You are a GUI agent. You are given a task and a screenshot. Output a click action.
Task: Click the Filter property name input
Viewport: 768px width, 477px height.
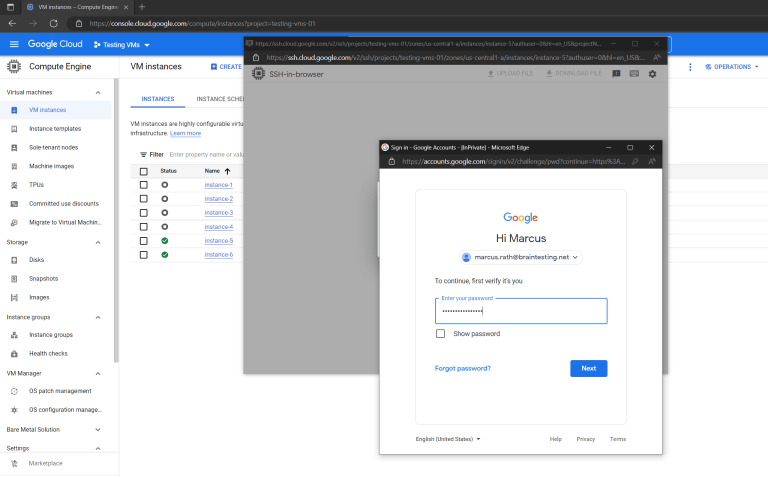click(x=206, y=155)
